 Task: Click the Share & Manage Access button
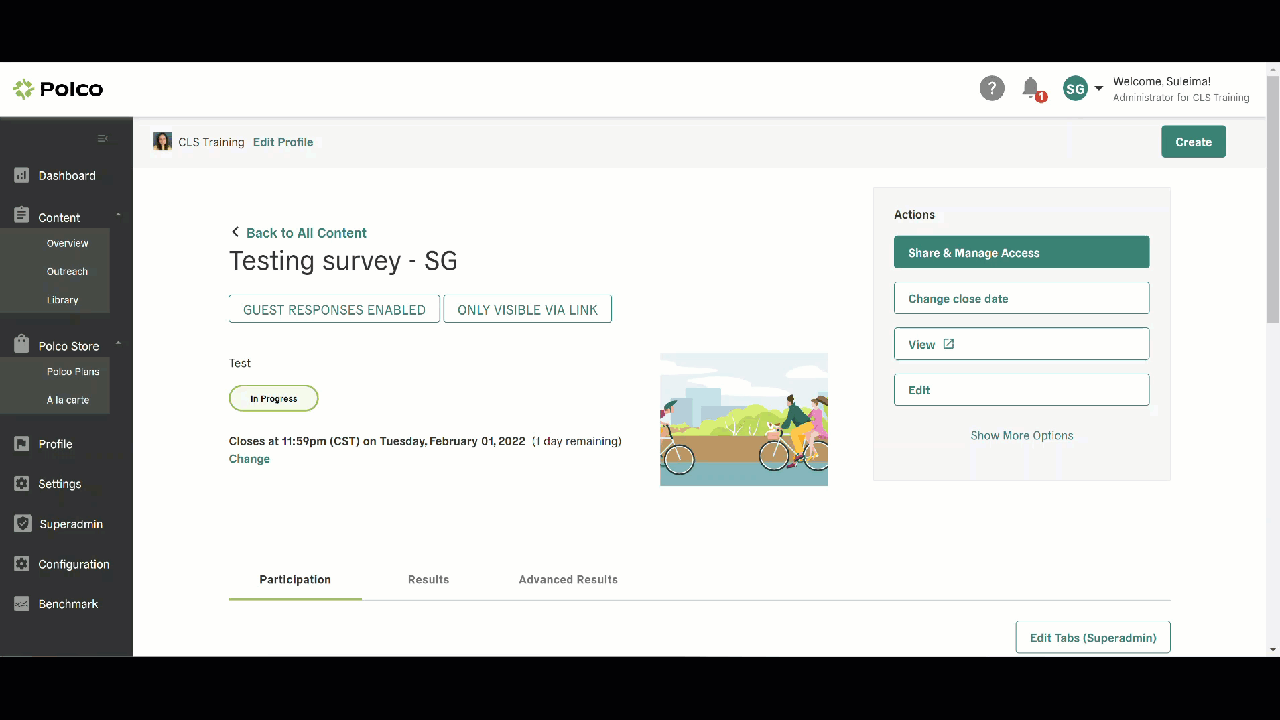pos(1021,253)
